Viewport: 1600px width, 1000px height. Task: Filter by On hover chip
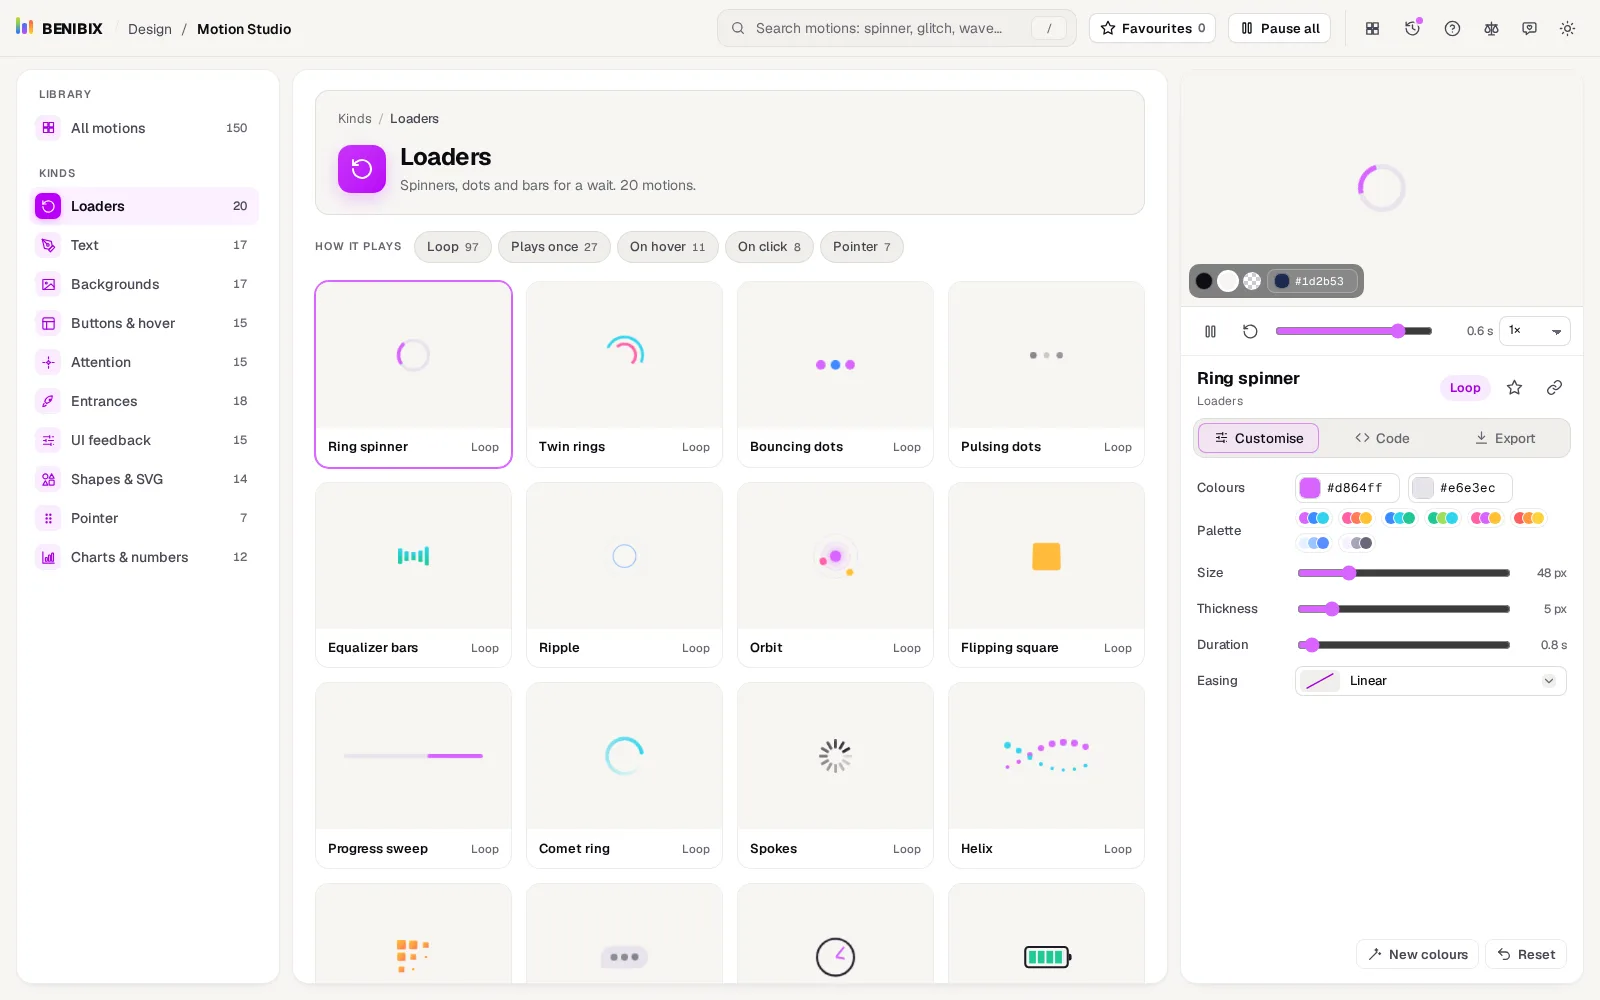point(668,247)
